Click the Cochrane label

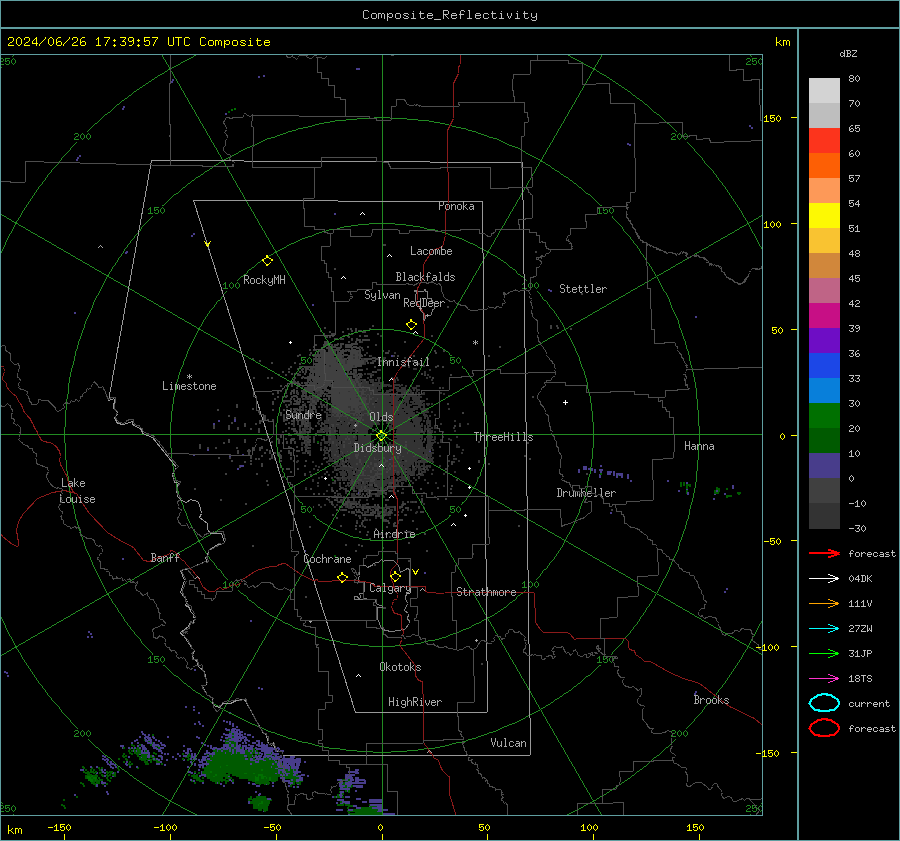tap(327, 559)
